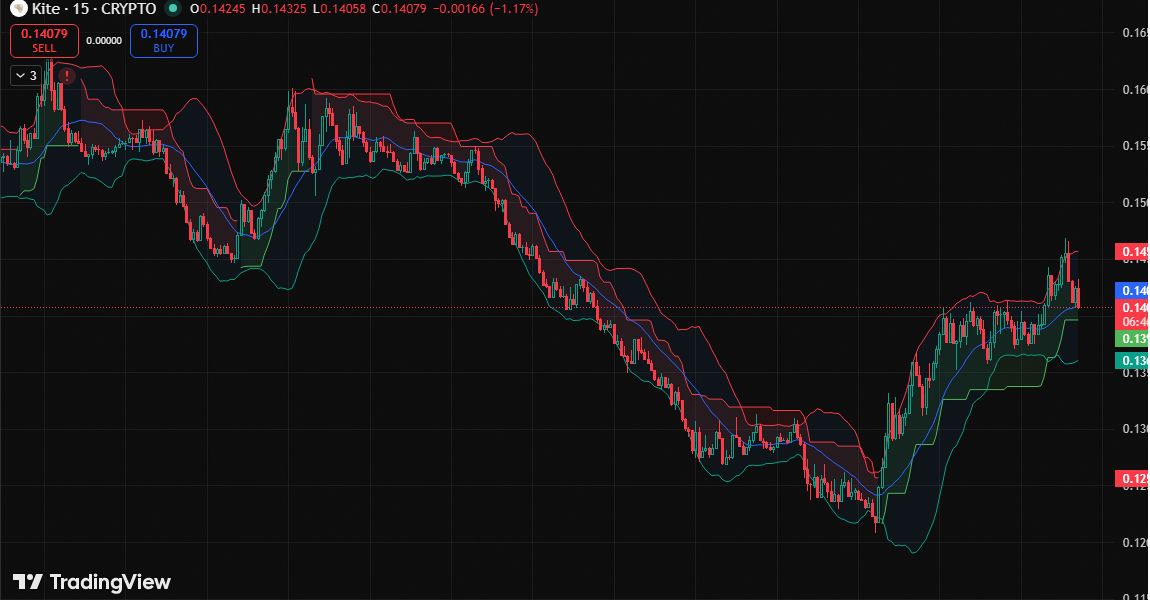Click the change value −0.00166 (−1.17%)

484,9
